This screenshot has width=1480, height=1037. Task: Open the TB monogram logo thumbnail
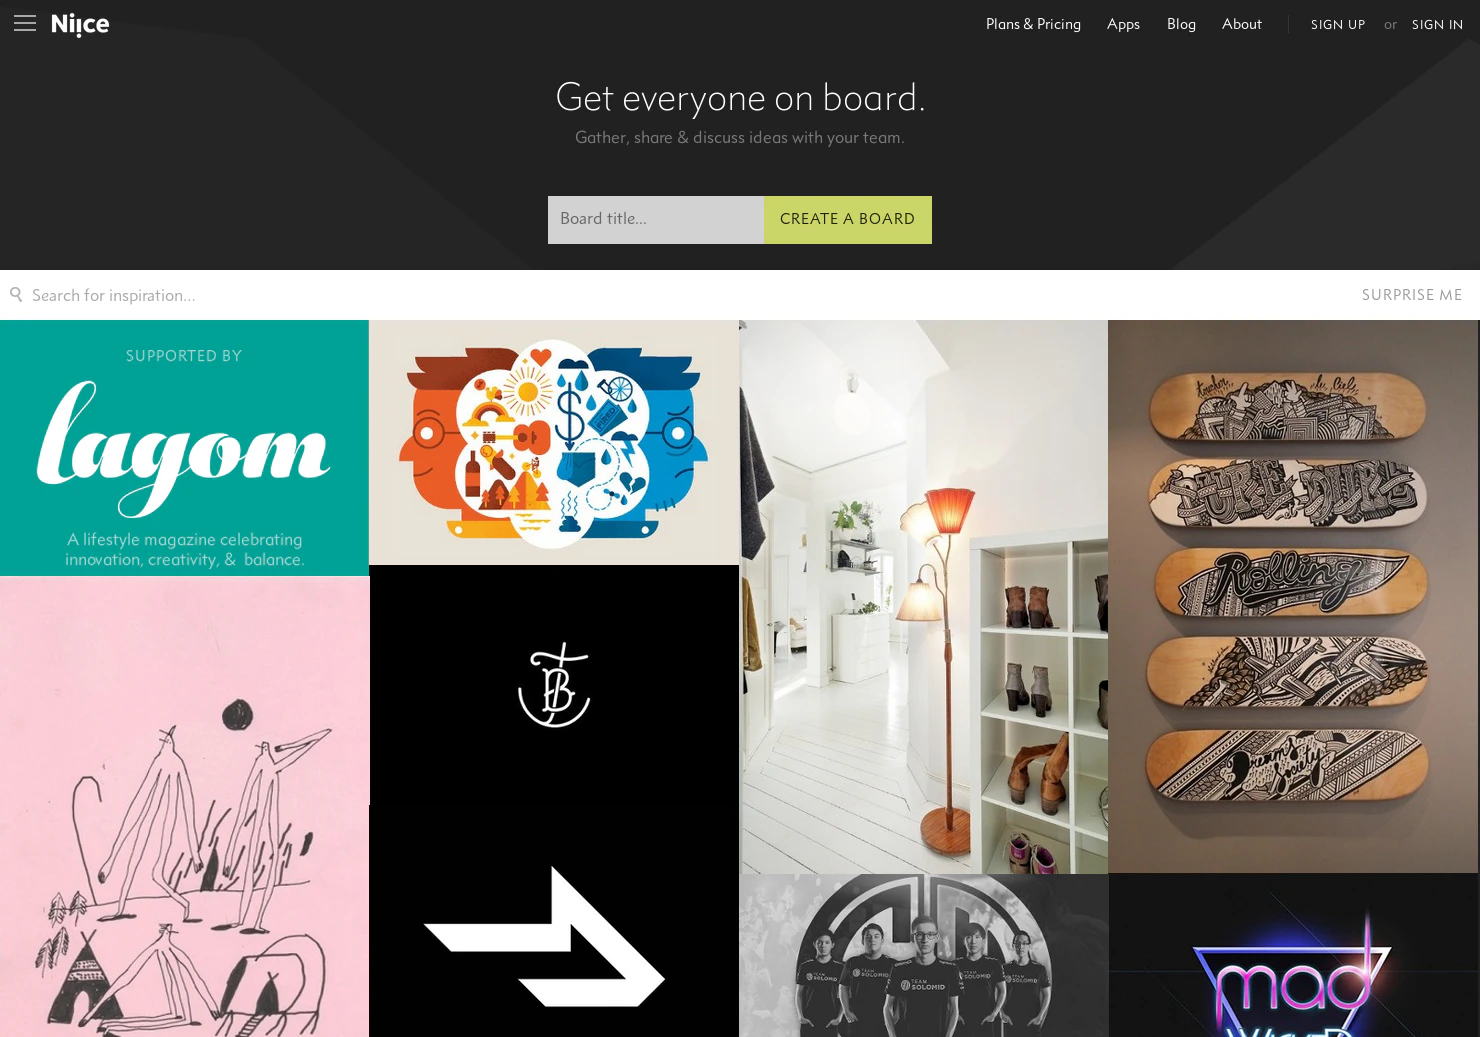[554, 685]
